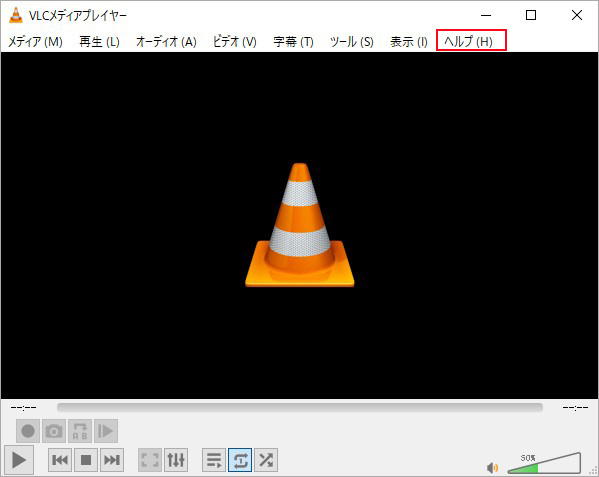Click the elapsed time label on left
This screenshot has width=599, height=477.
[x=24, y=407]
